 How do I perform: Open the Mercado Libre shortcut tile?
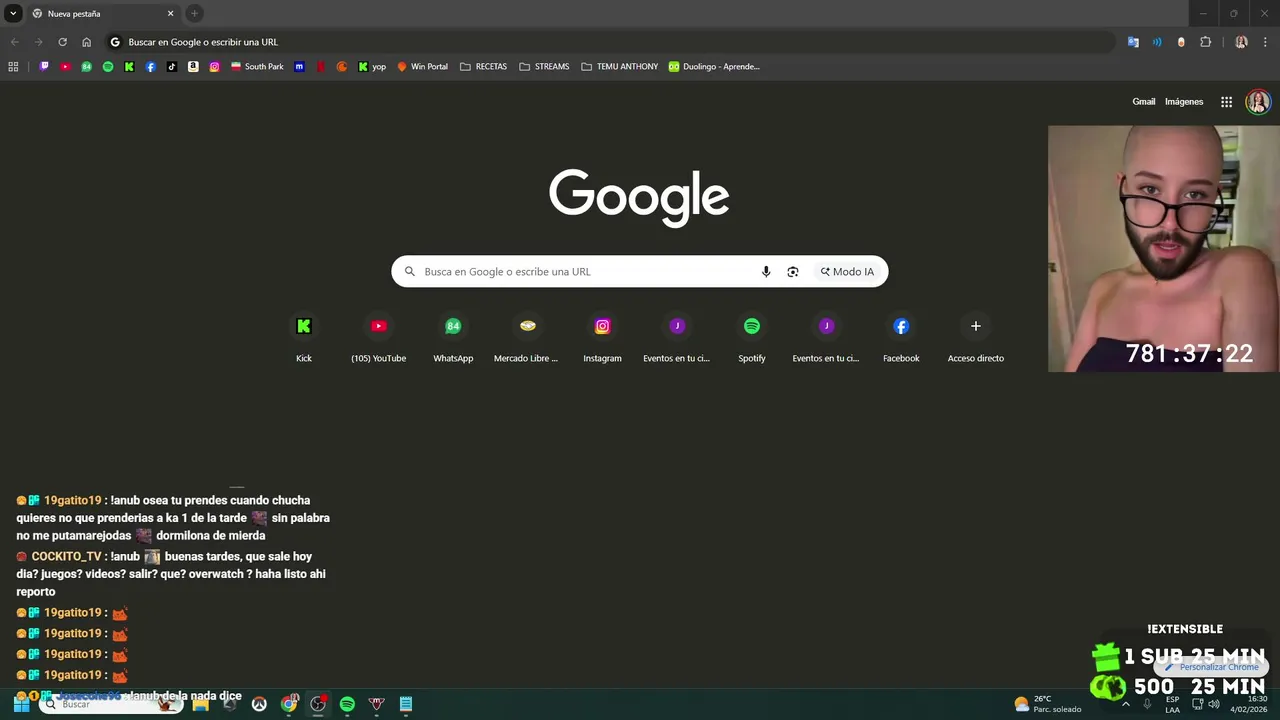(527, 338)
